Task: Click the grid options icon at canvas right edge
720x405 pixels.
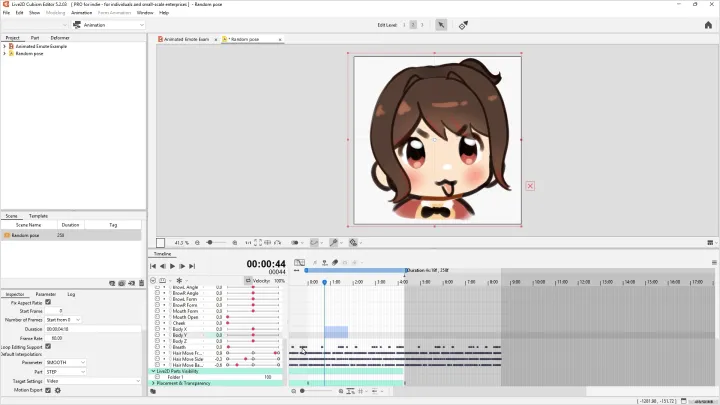Action: coord(710,242)
